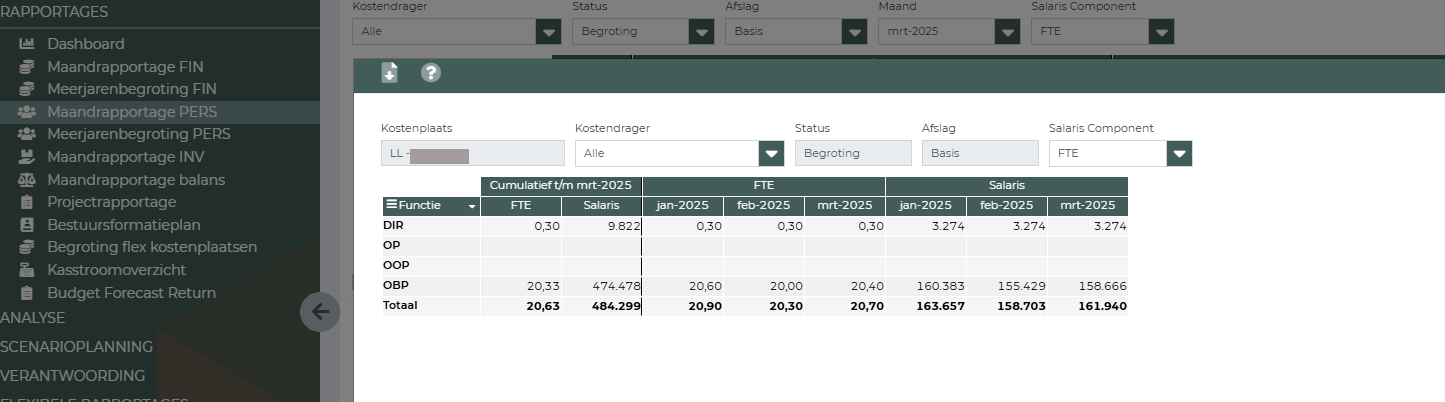Viewport: 1445px width, 402px height.
Task: Click the OOP function row label
Action: [397, 266]
